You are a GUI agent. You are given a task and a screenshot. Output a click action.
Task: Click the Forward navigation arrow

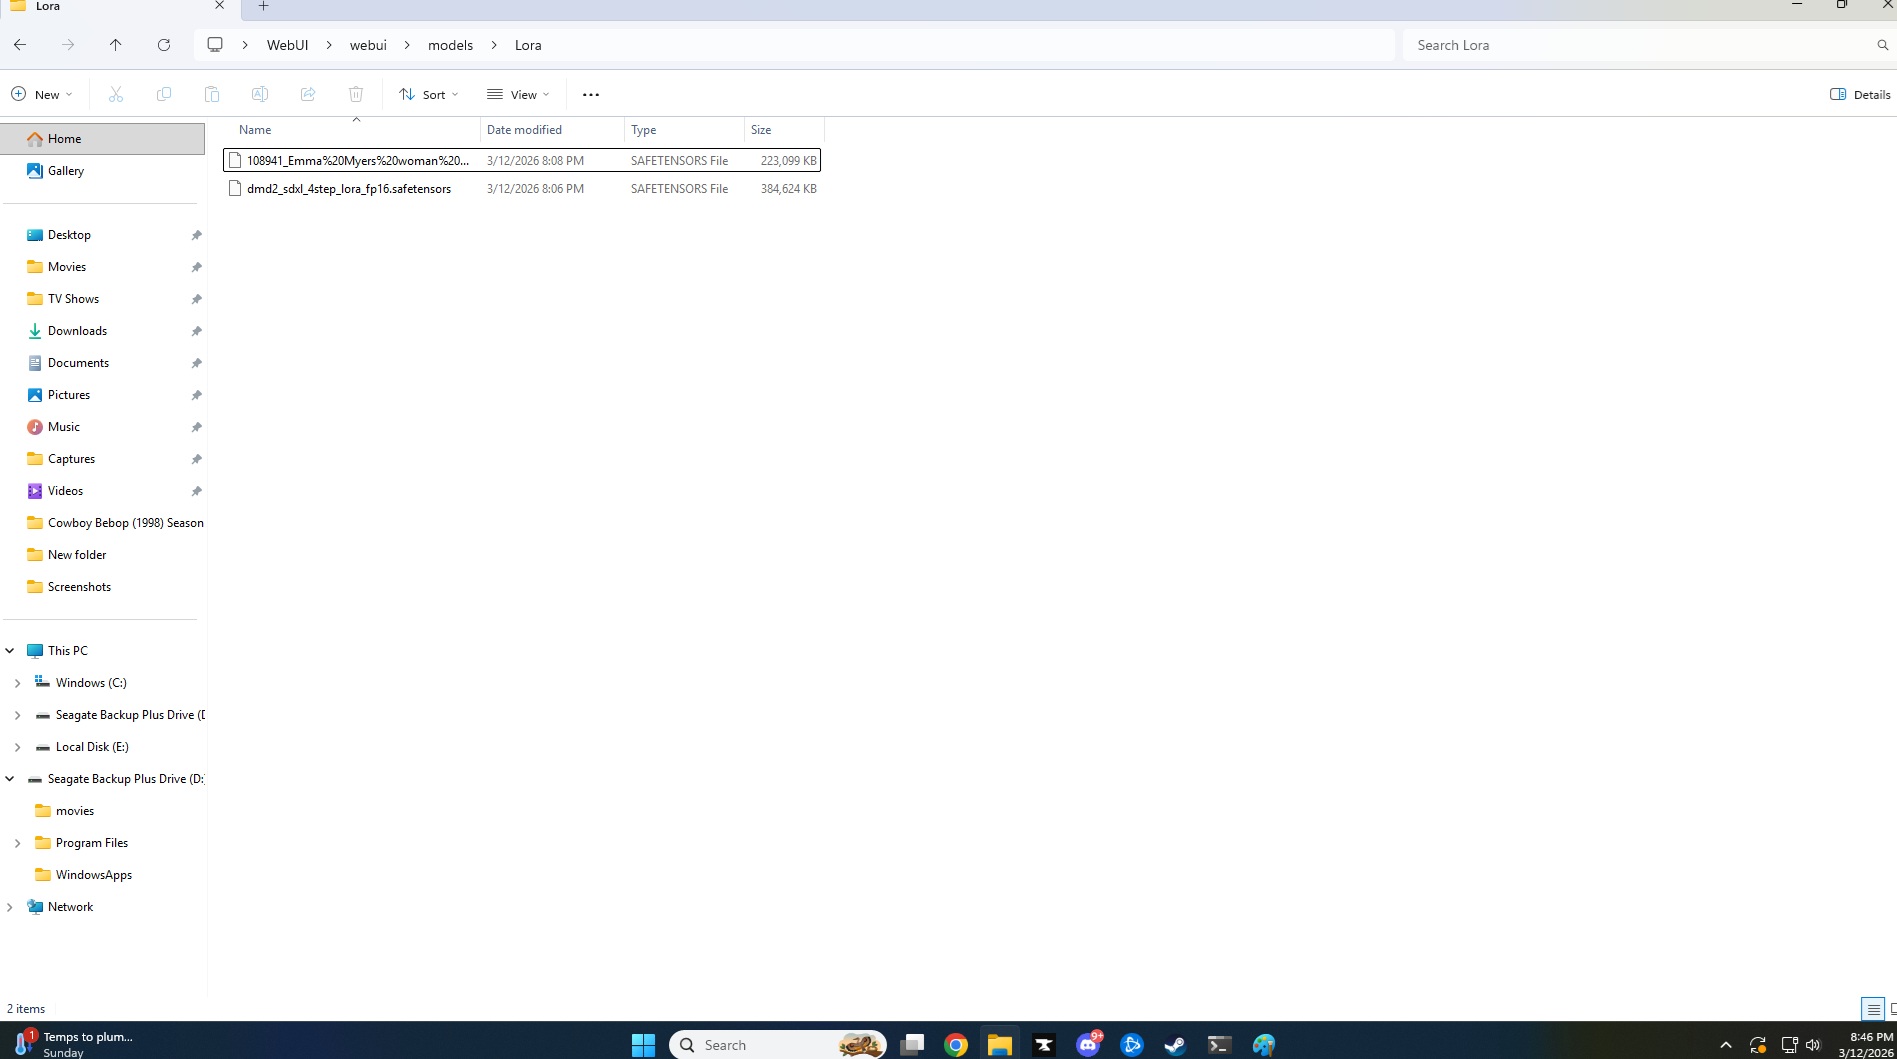tap(68, 45)
